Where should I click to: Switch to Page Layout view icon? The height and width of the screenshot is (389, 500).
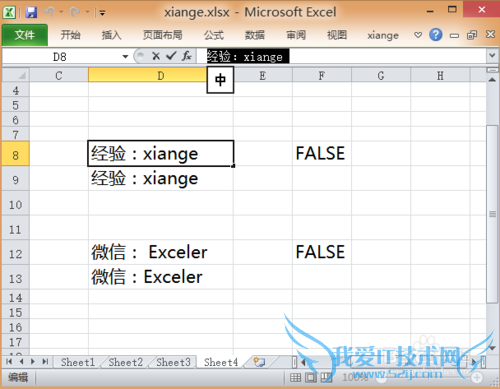[x=311, y=377]
